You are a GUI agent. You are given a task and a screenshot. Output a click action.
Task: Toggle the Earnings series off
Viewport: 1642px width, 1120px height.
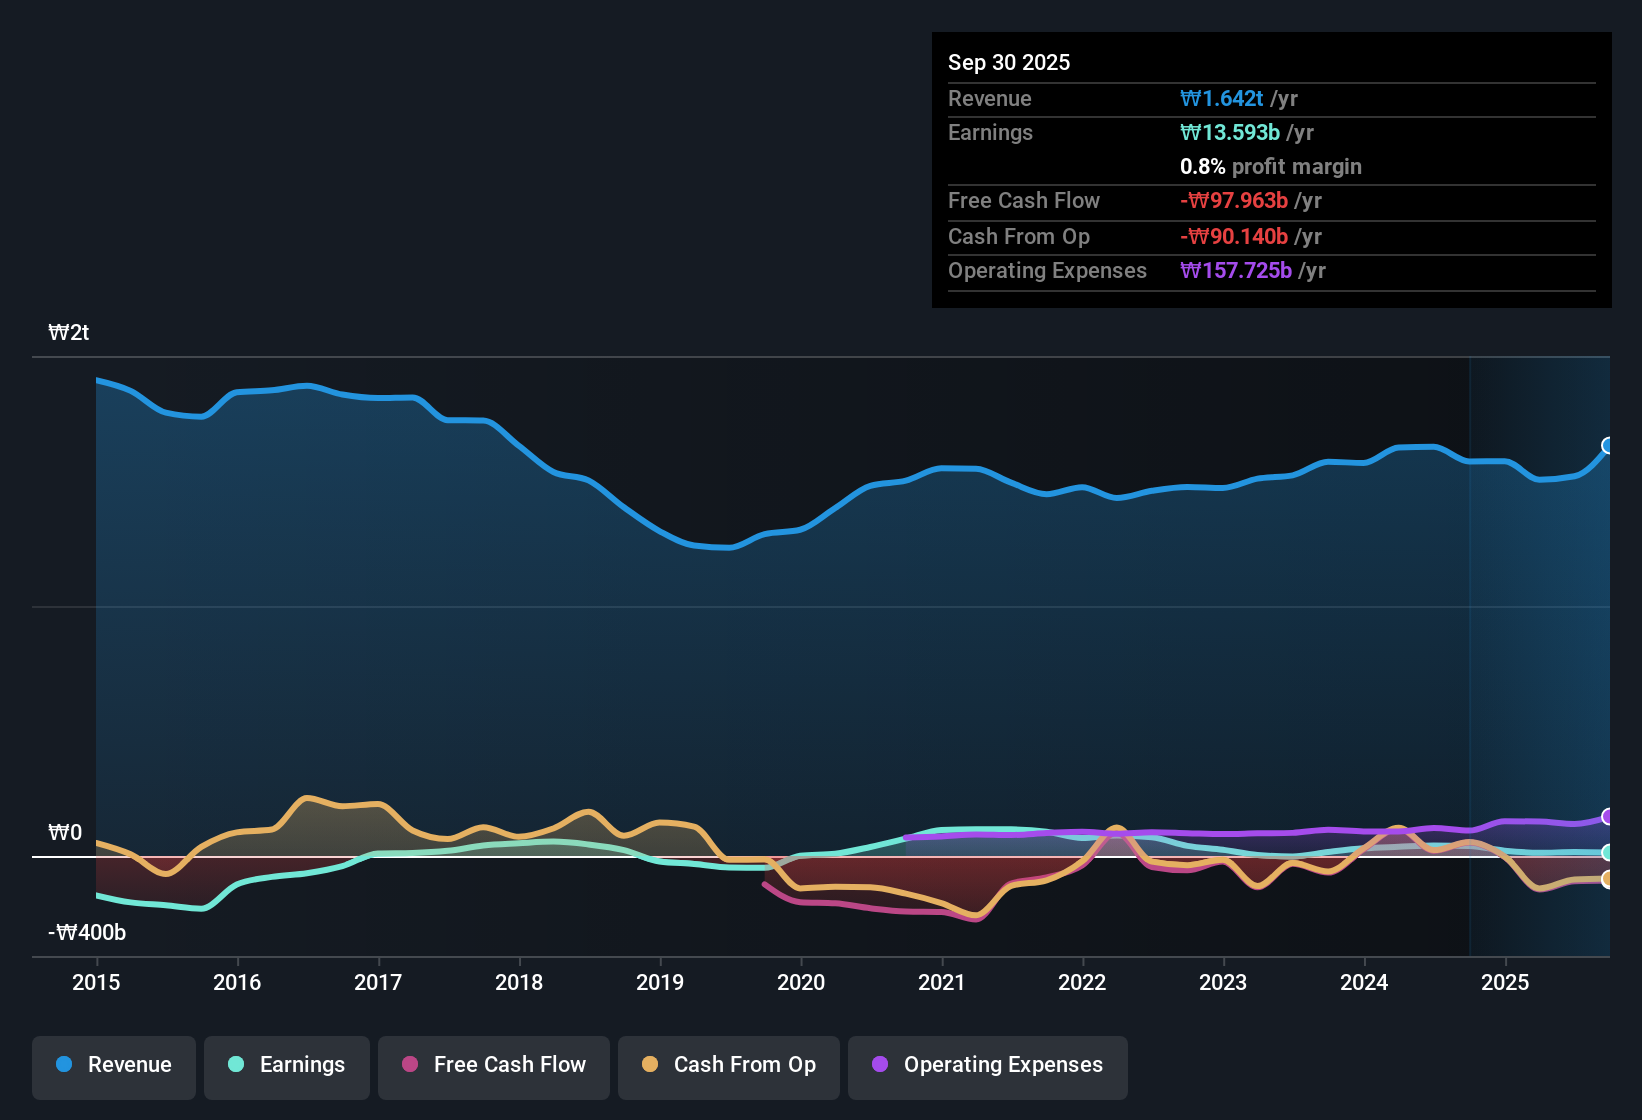286,1065
